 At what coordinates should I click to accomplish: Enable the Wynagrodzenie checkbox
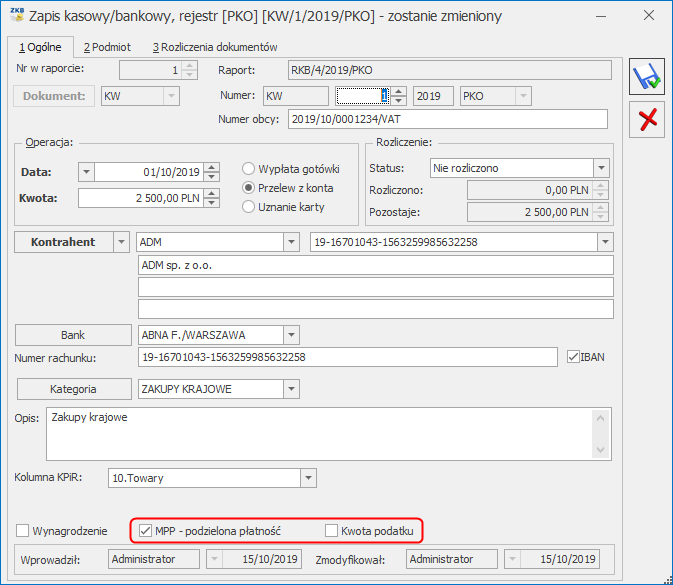[x=24, y=529]
